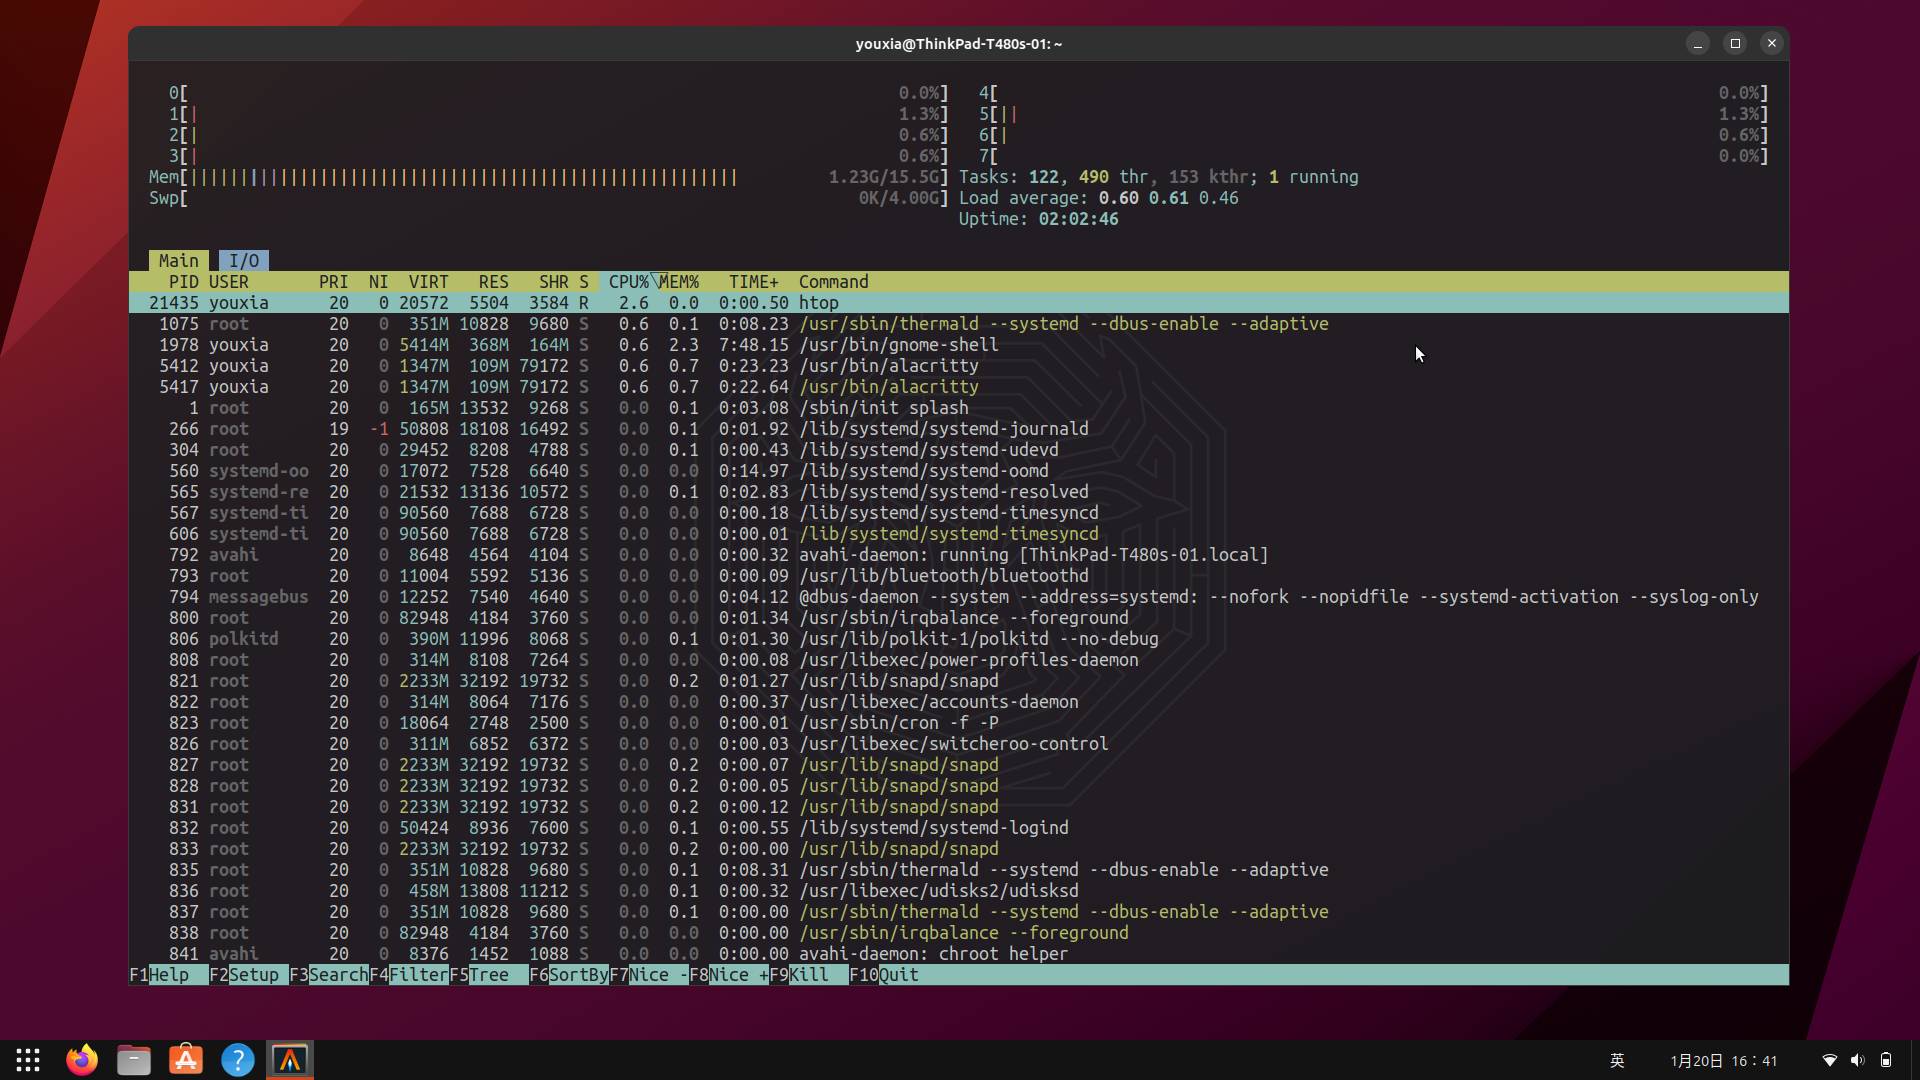Screen dimensions: 1920x1080
Task: Click the Uptime 02:02:46 readout
Action: coord(1038,219)
